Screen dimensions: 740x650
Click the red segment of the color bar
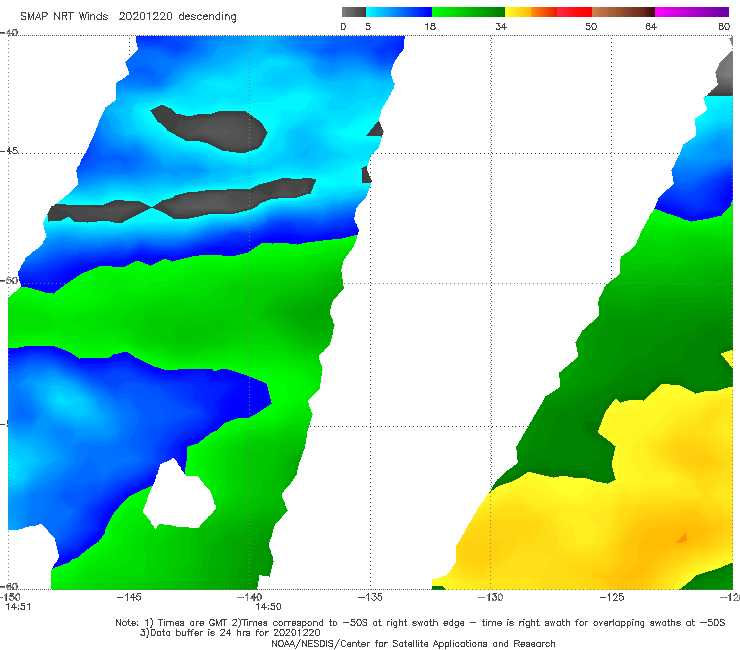575,12
